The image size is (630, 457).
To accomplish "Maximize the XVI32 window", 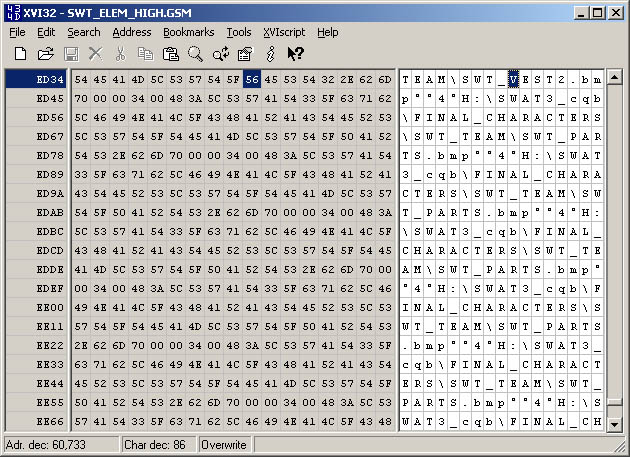I will pyautogui.click(x=597, y=13).
